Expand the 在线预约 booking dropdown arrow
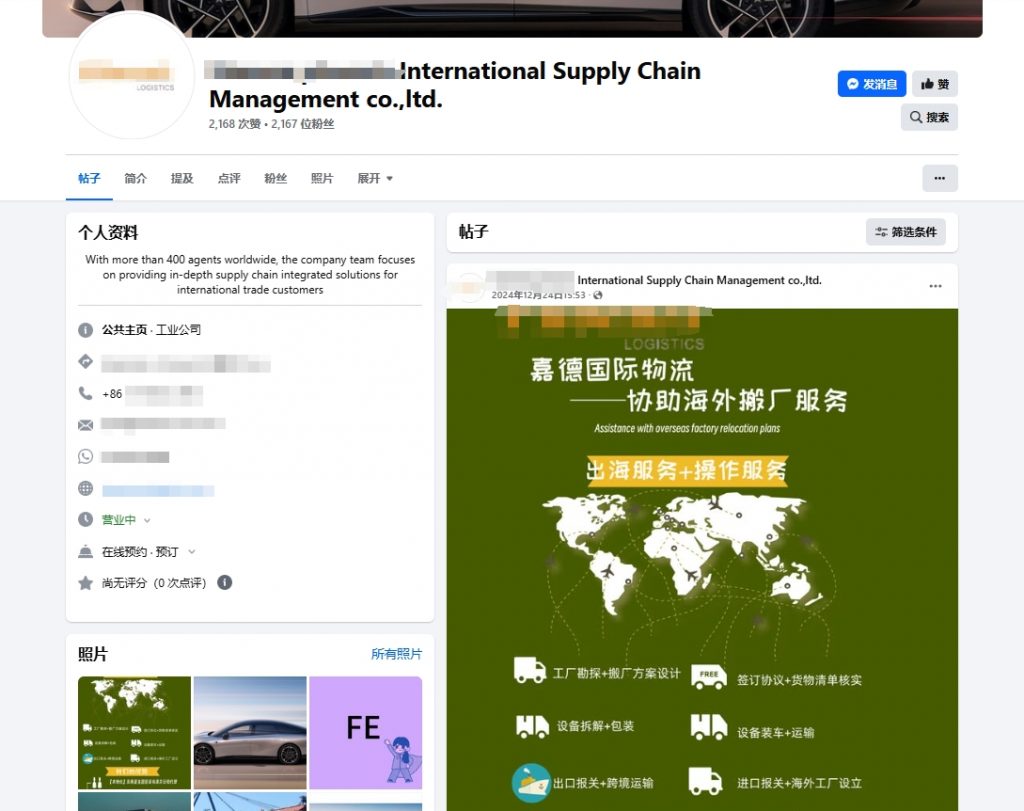 pos(192,551)
